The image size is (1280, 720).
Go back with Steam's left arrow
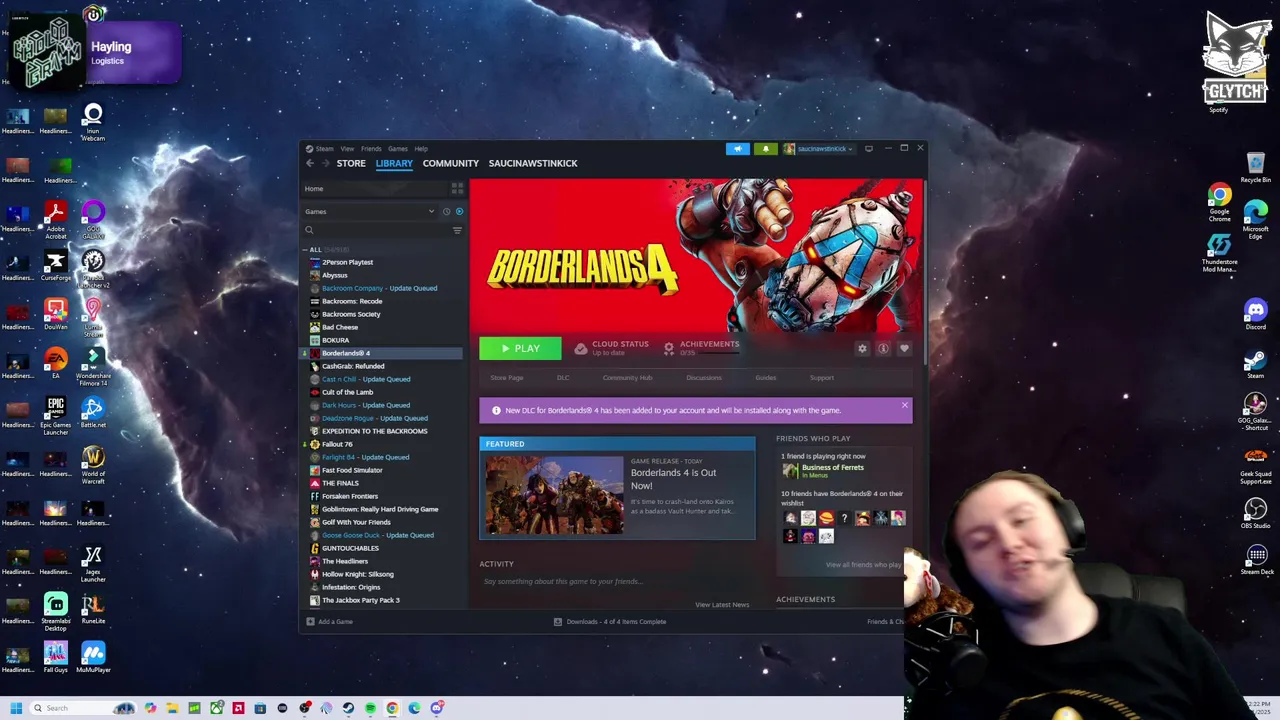310,163
